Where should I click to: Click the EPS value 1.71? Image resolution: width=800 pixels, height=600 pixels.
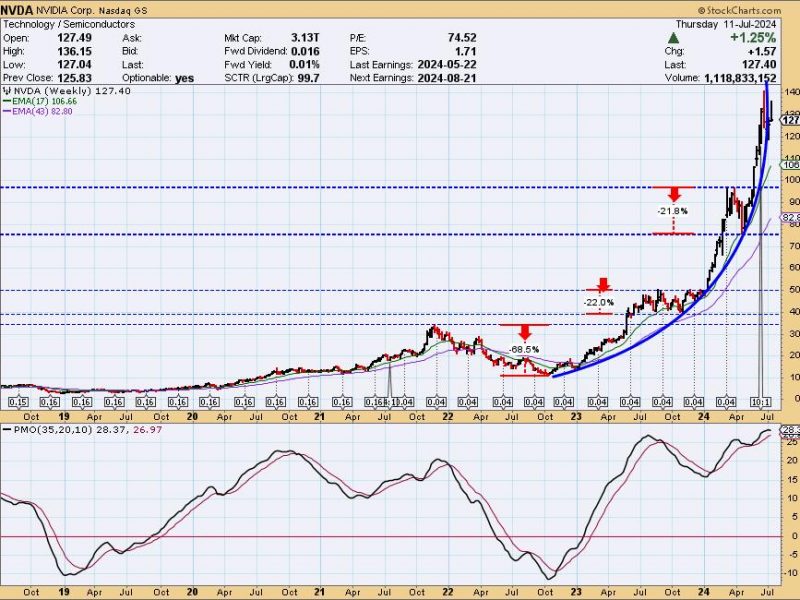465,51
